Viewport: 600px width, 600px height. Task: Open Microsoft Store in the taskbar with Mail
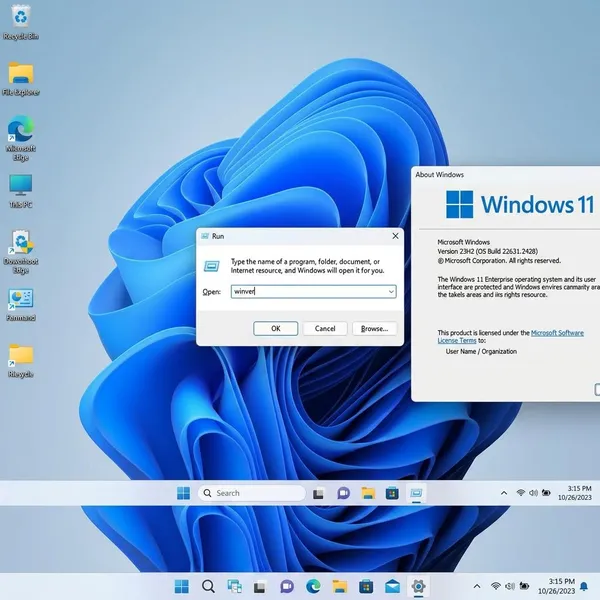366,586
